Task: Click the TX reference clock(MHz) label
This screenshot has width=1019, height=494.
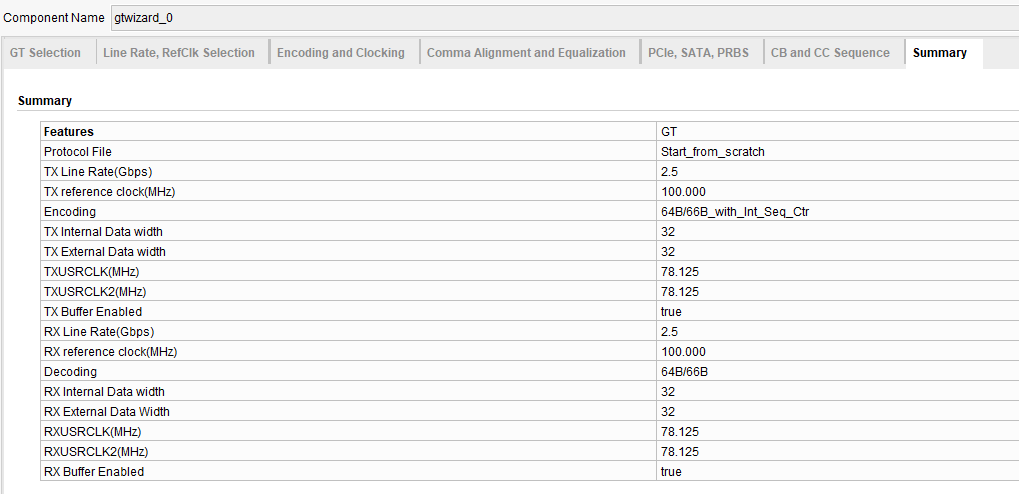Action: pyautogui.click(x=110, y=192)
